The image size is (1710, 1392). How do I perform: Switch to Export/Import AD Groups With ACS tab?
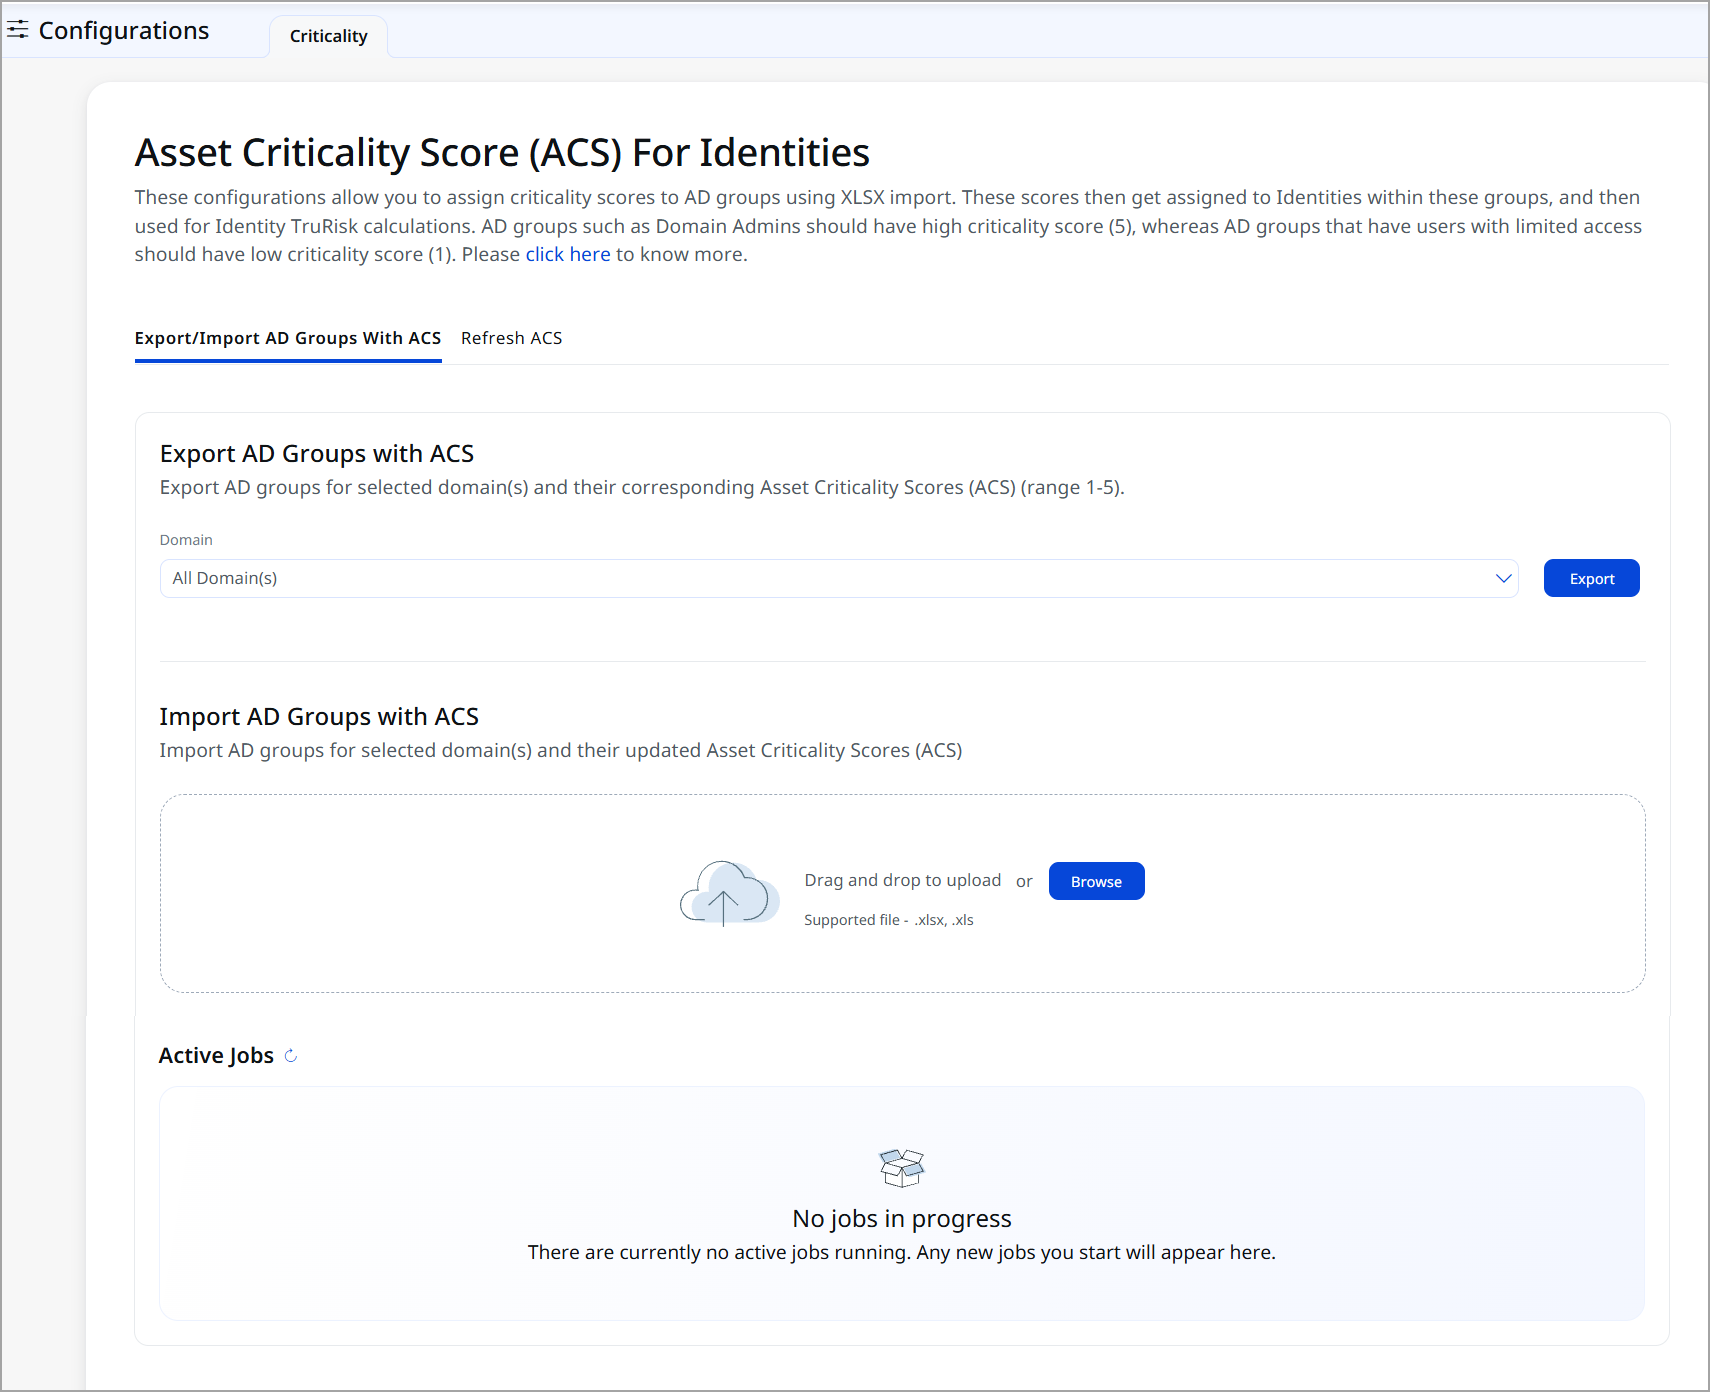coord(288,338)
